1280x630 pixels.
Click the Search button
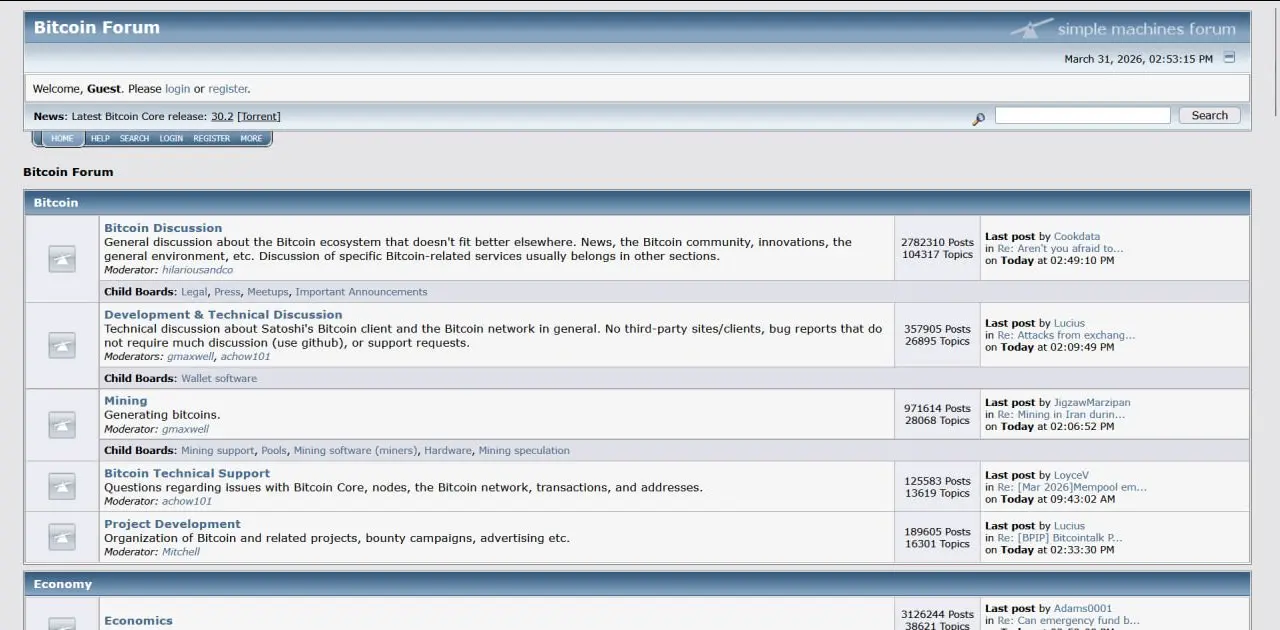click(x=1209, y=115)
